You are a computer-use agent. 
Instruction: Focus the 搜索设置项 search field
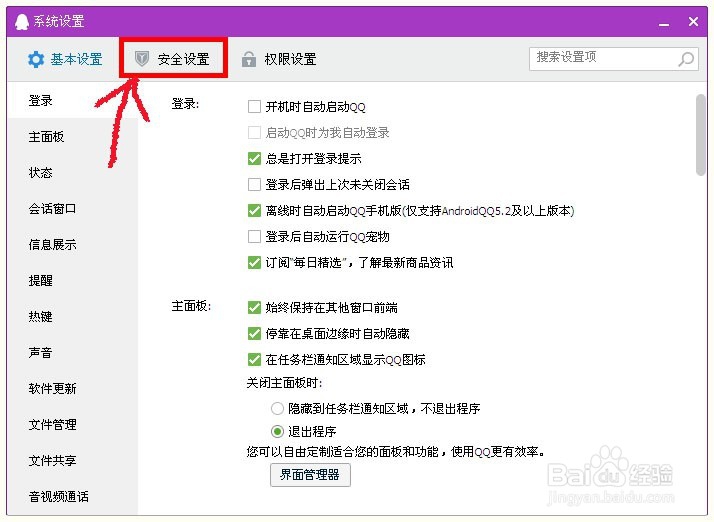[x=614, y=59]
